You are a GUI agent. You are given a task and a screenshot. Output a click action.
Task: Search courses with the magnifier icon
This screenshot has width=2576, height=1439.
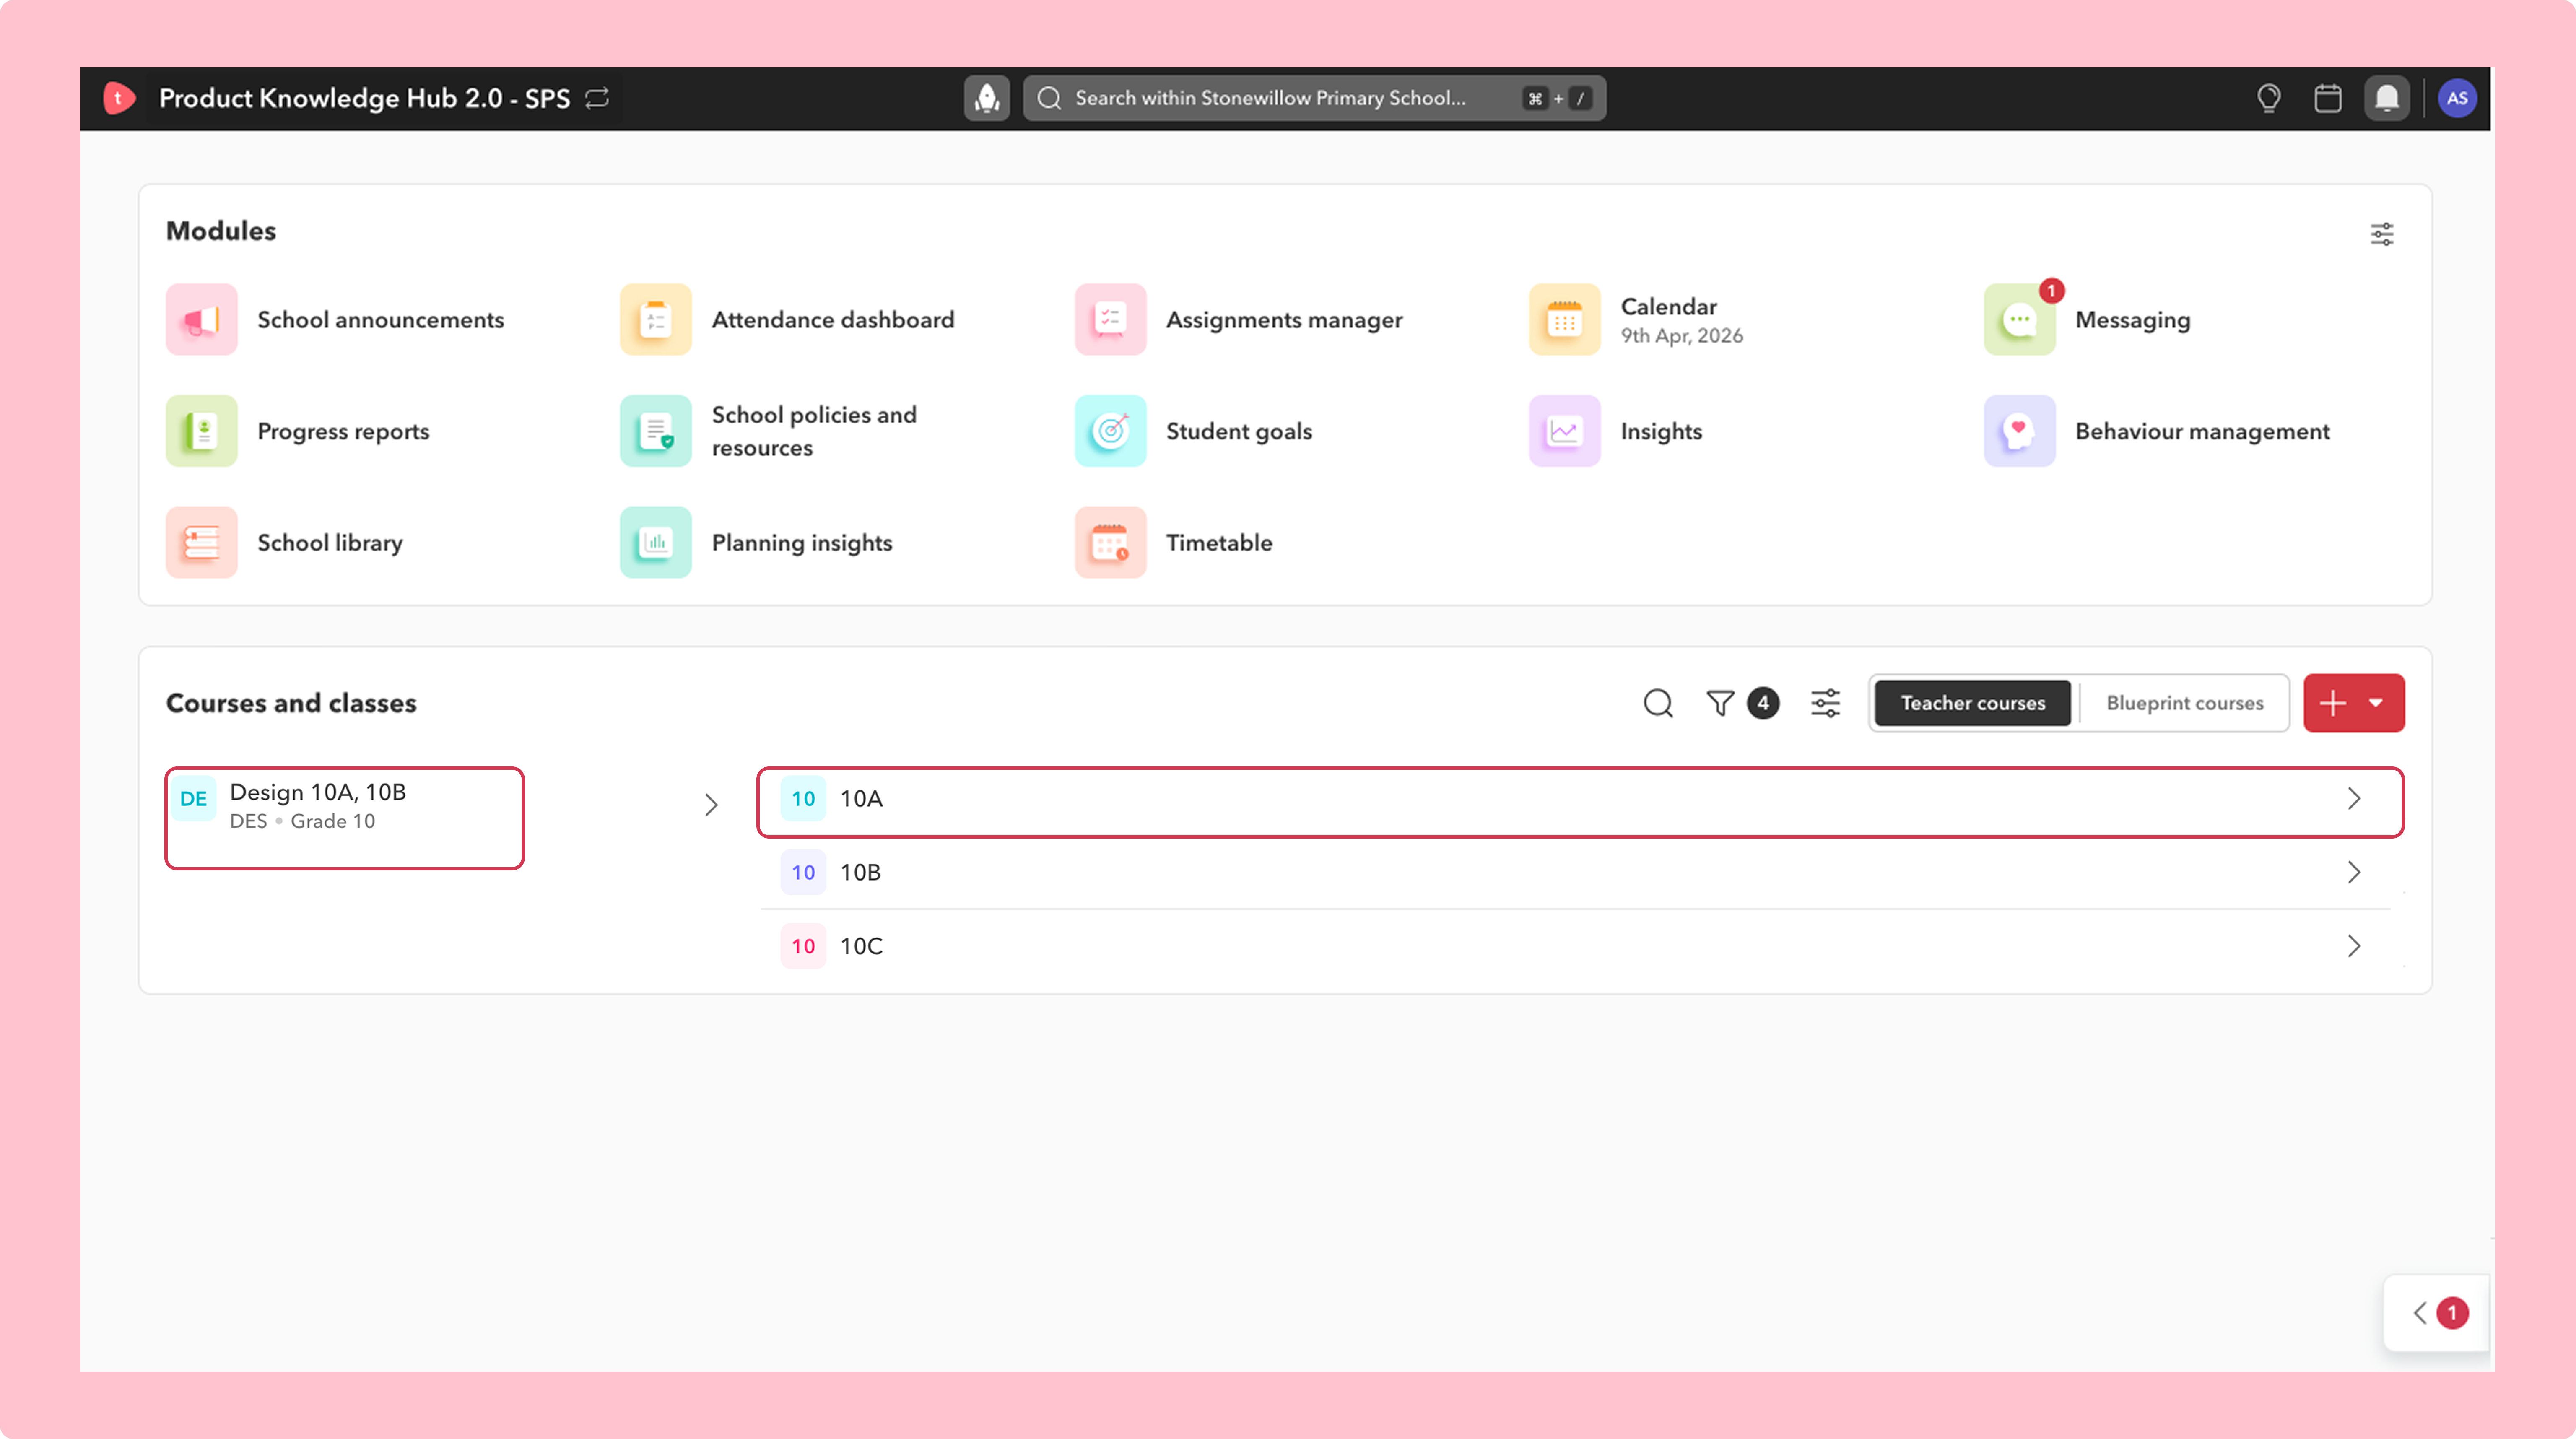click(x=1658, y=703)
